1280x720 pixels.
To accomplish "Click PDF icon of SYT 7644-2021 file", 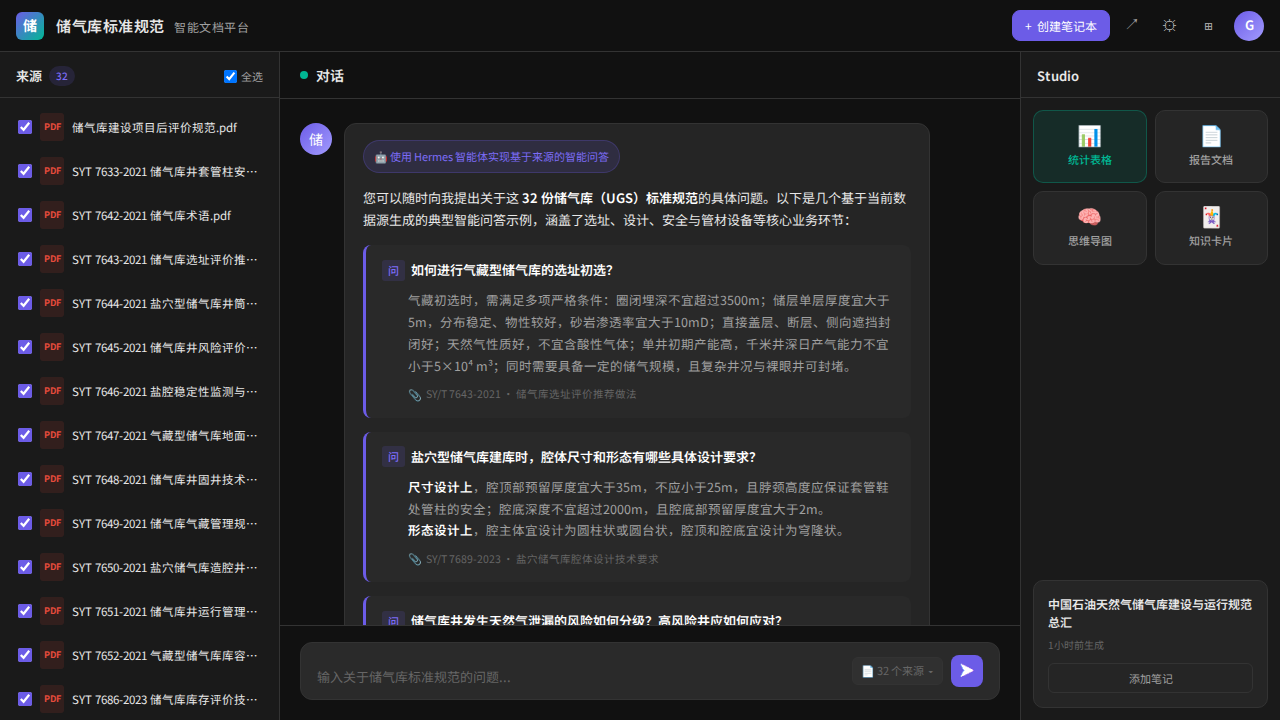I will point(52,303).
